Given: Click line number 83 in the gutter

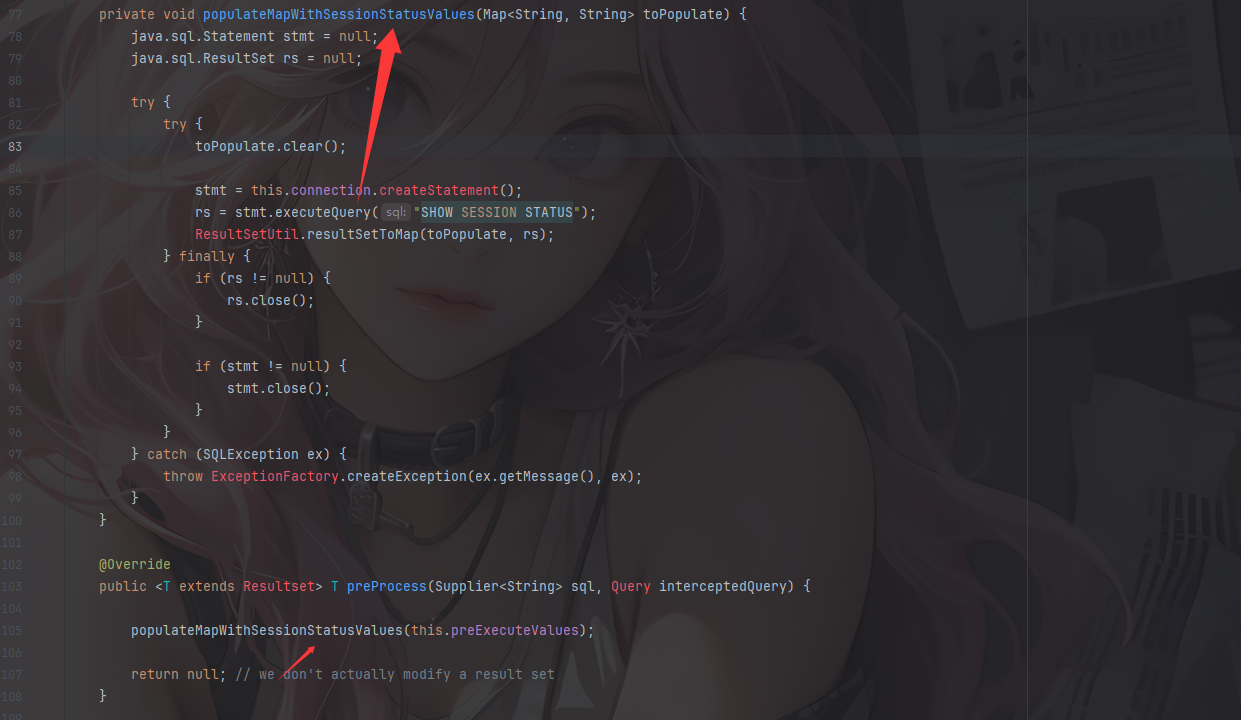Looking at the screenshot, I should point(14,146).
